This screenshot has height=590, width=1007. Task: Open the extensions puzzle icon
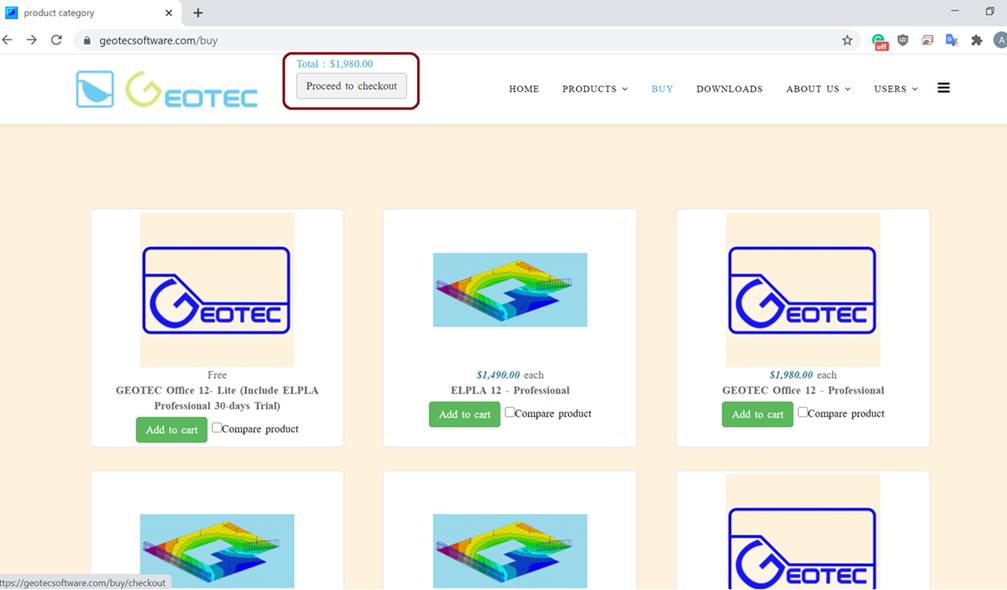[976, 40]
